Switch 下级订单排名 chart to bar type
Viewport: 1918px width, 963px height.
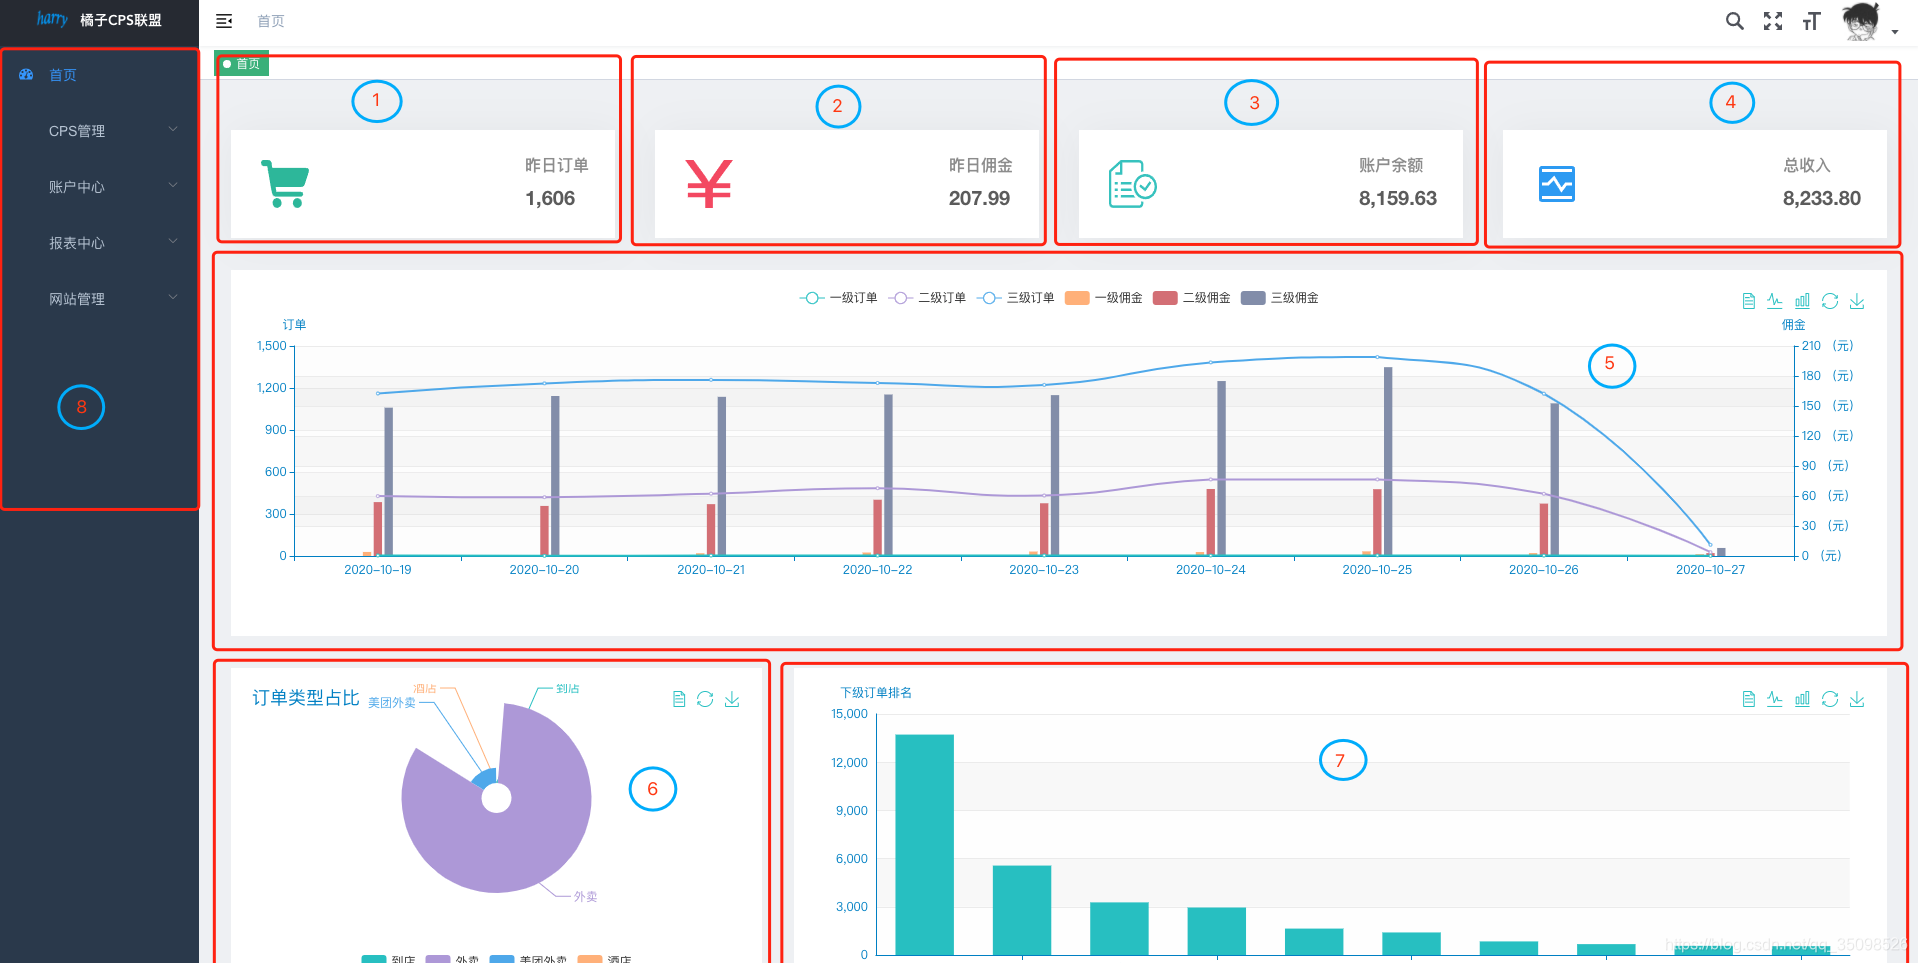pyautogui.click(x=1802, y=699)
